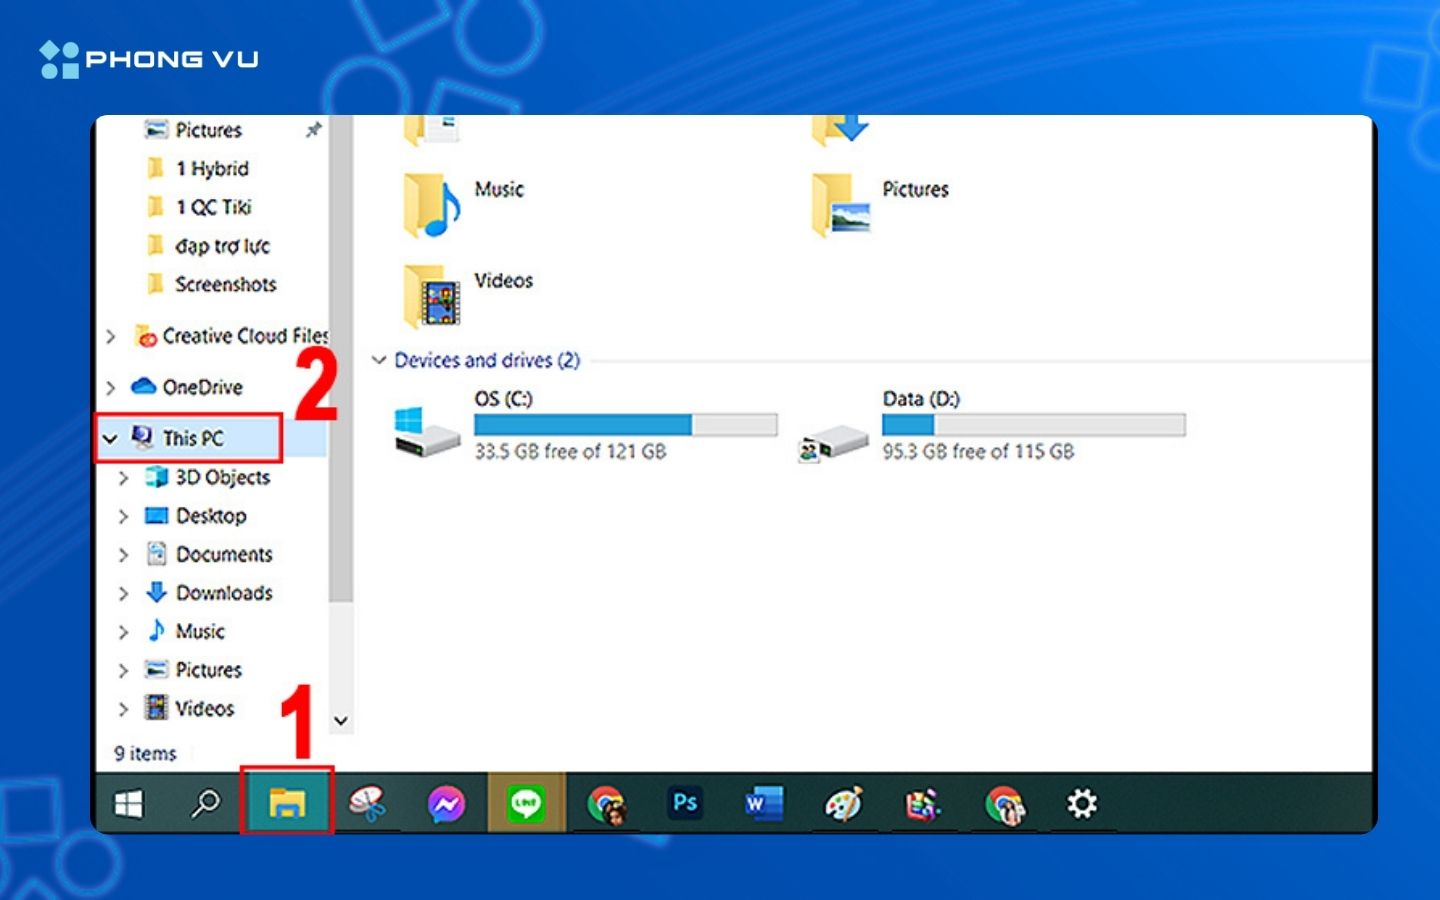Launch Photoshop from the taskbar
Screen dimensions: 1440x900
coord(685,803)
